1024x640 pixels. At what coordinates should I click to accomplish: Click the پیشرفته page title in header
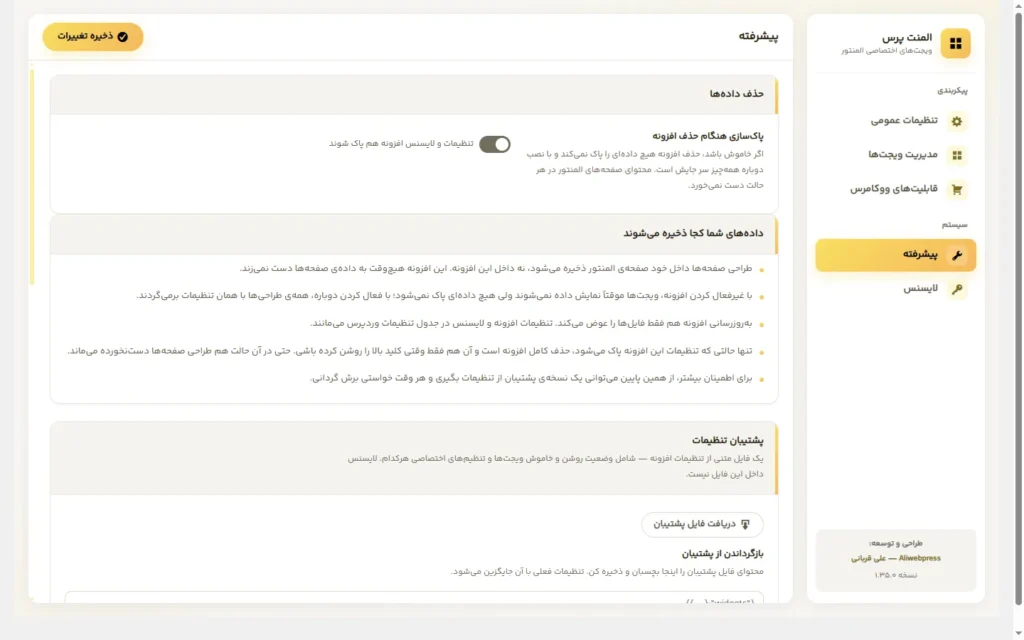point(758,37)
